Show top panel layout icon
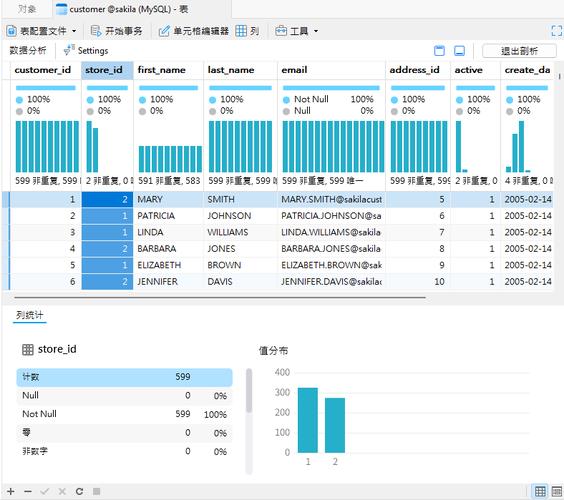The image size is (564, 500). click(x=439, y=51)
